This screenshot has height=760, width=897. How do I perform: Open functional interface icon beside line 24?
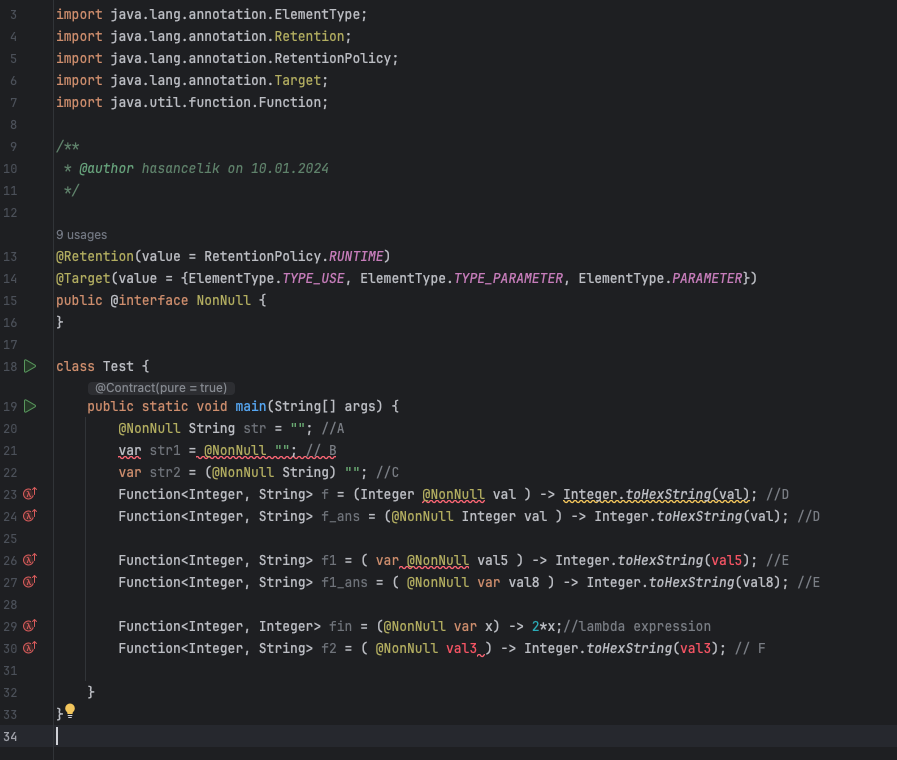tap(30, 516)
